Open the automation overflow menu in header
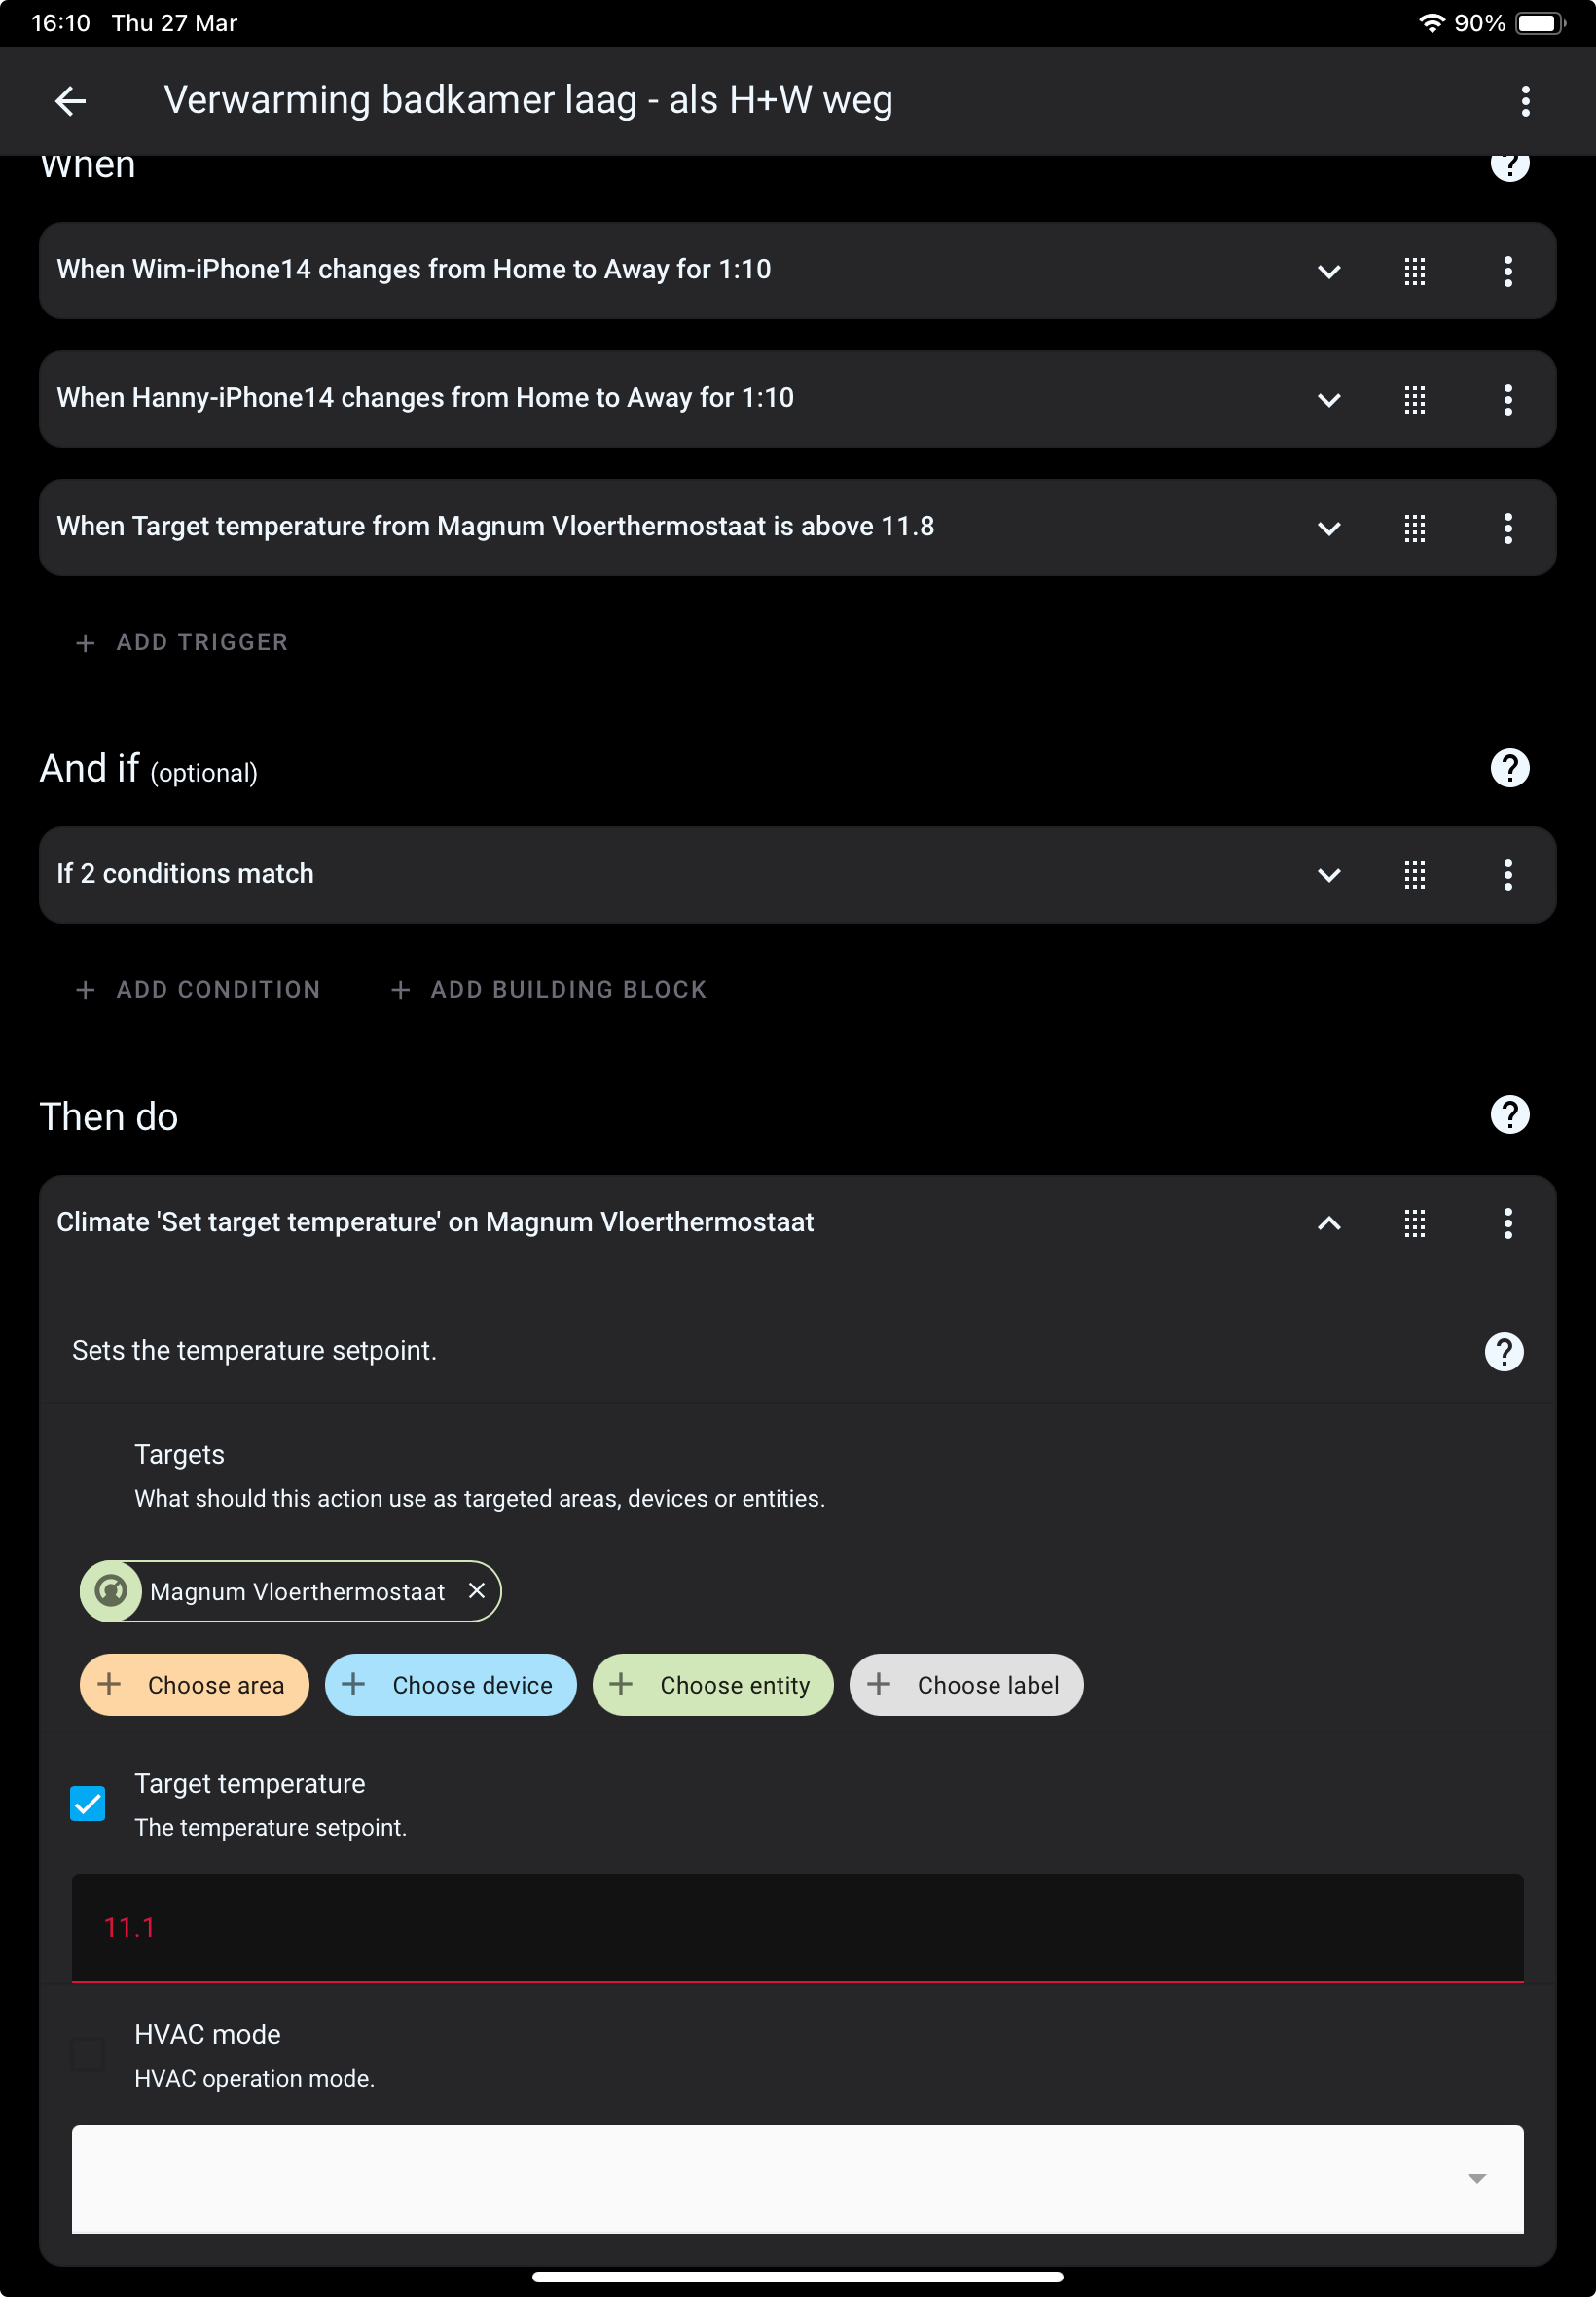 coord(1525,101)
